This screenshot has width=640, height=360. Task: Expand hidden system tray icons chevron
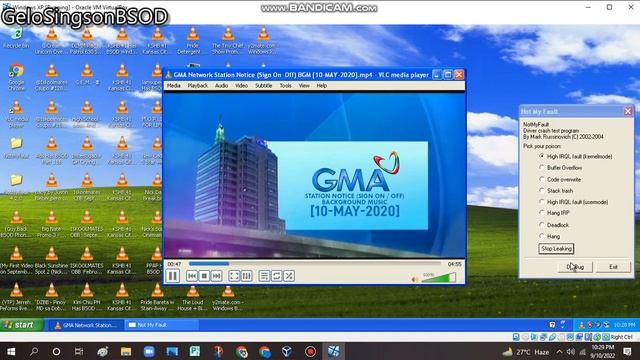[559, 351]
